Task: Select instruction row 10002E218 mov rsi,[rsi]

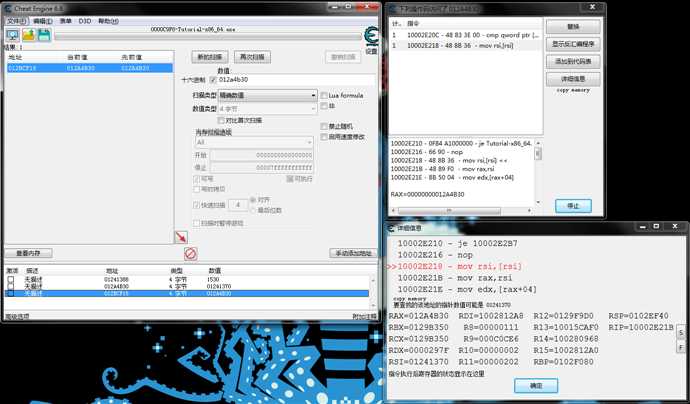Action: click(466, 45)
